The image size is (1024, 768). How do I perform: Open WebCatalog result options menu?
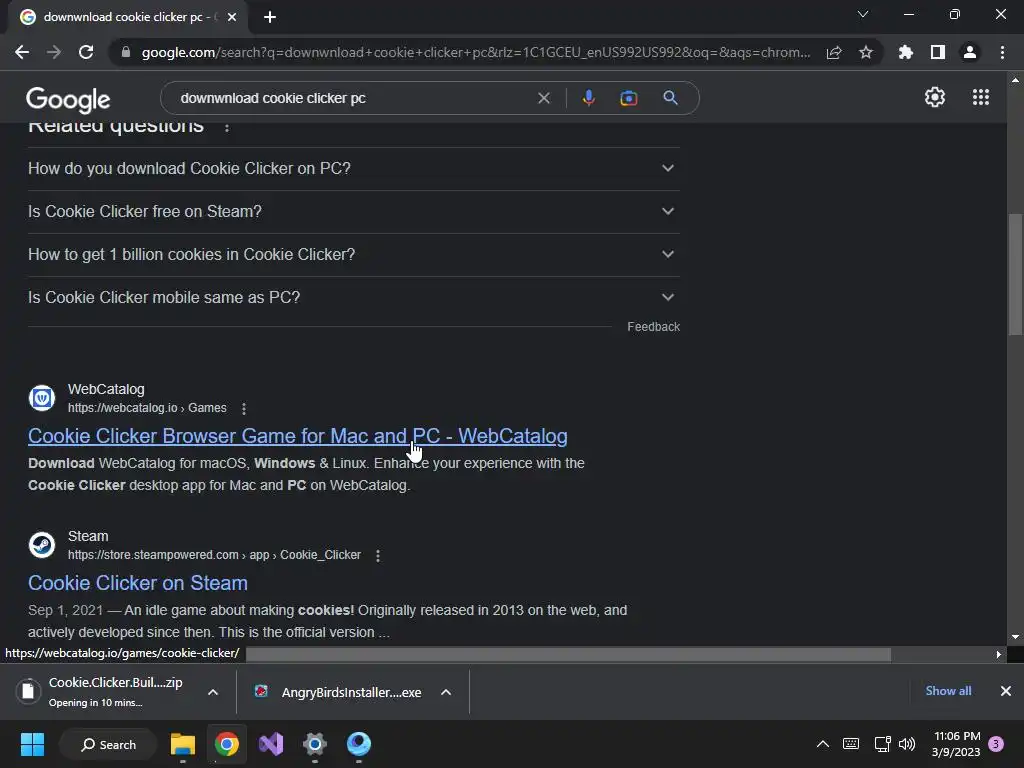(244, 408)
